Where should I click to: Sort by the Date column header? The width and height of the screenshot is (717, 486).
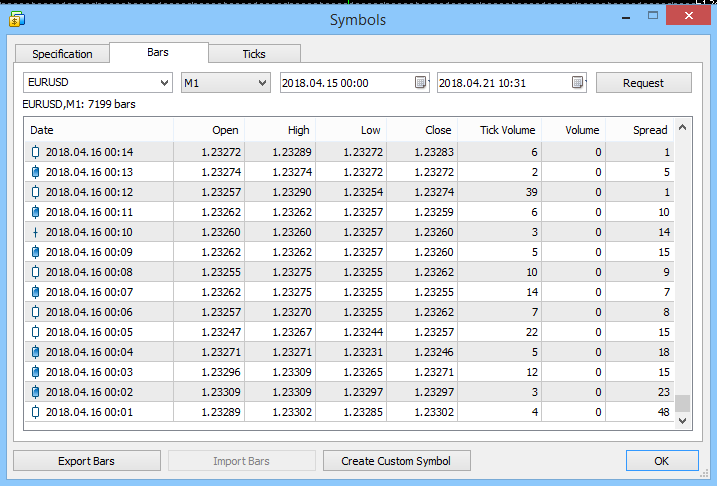[x=99, y=130]
